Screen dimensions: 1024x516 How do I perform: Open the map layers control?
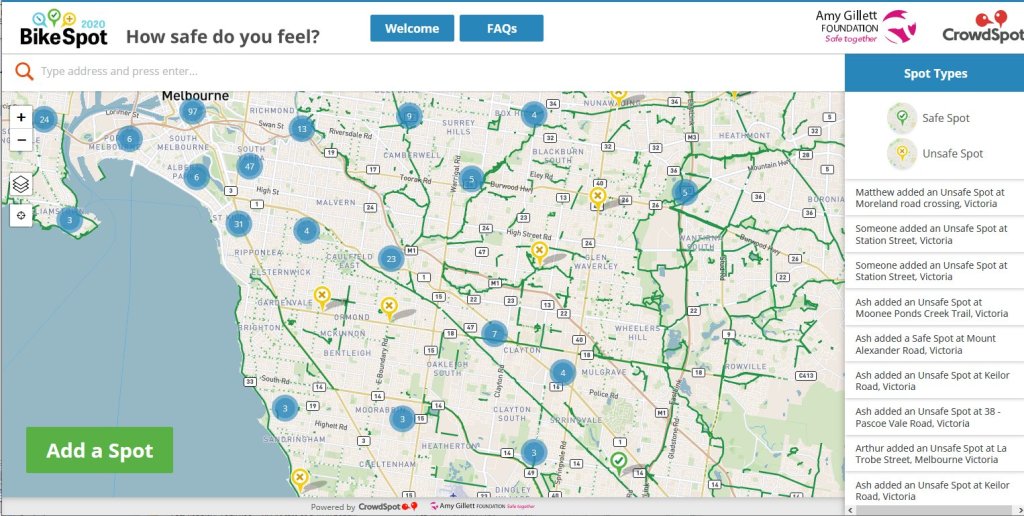tap(21, 184)
